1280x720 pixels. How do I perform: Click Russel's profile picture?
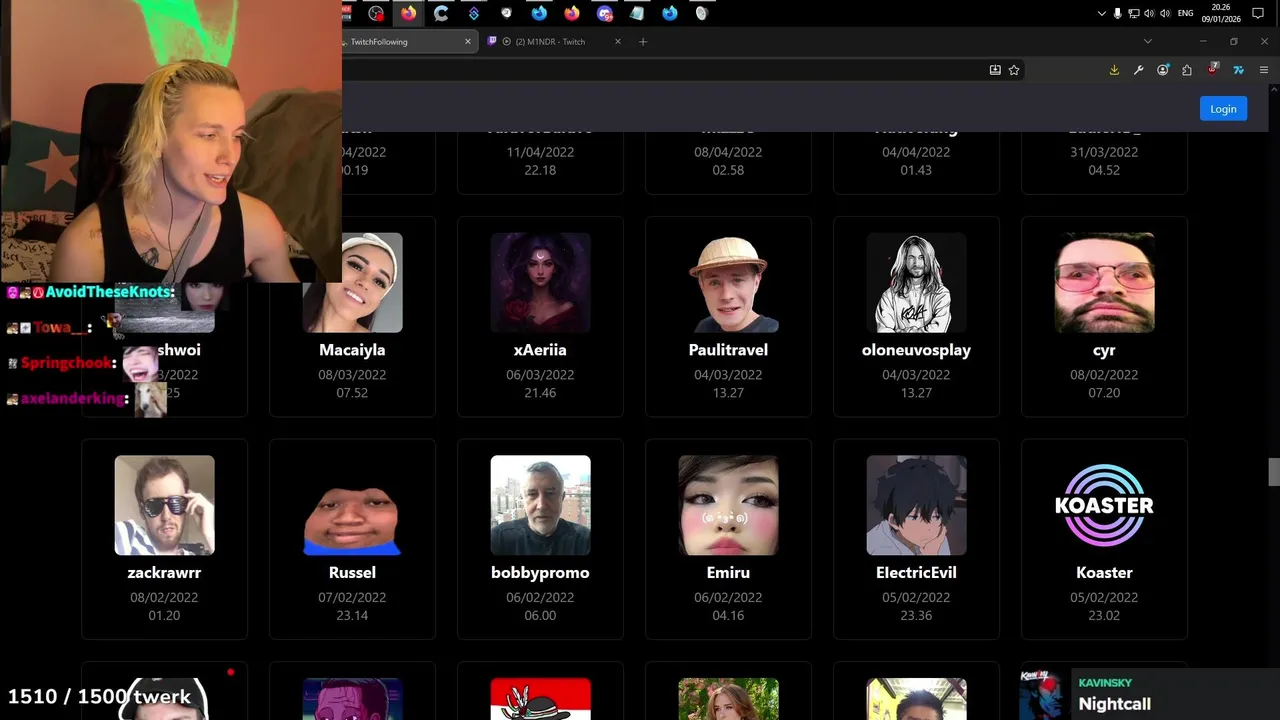[x=352, y=505]
